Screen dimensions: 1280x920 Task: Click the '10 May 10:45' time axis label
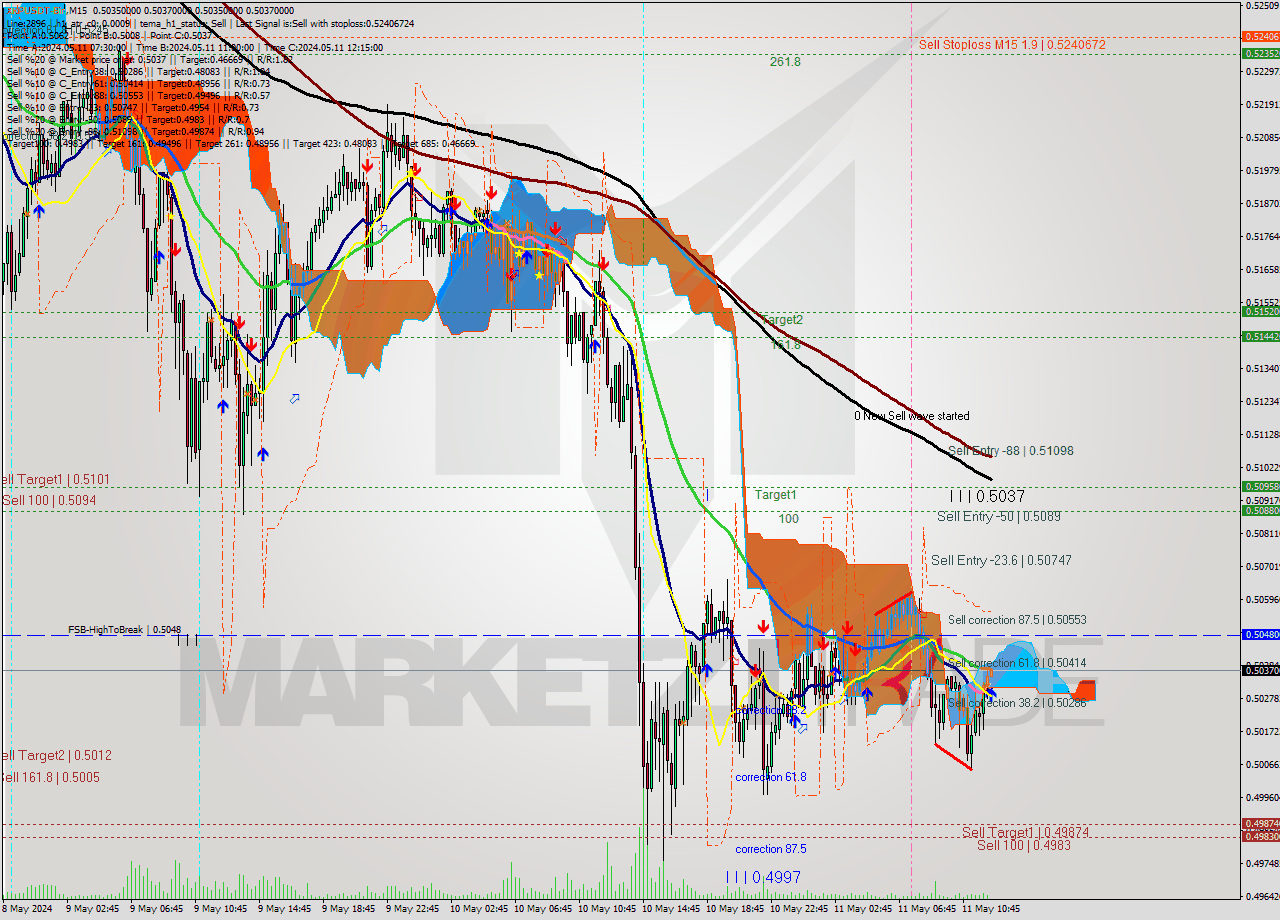(x=607, y=909)
